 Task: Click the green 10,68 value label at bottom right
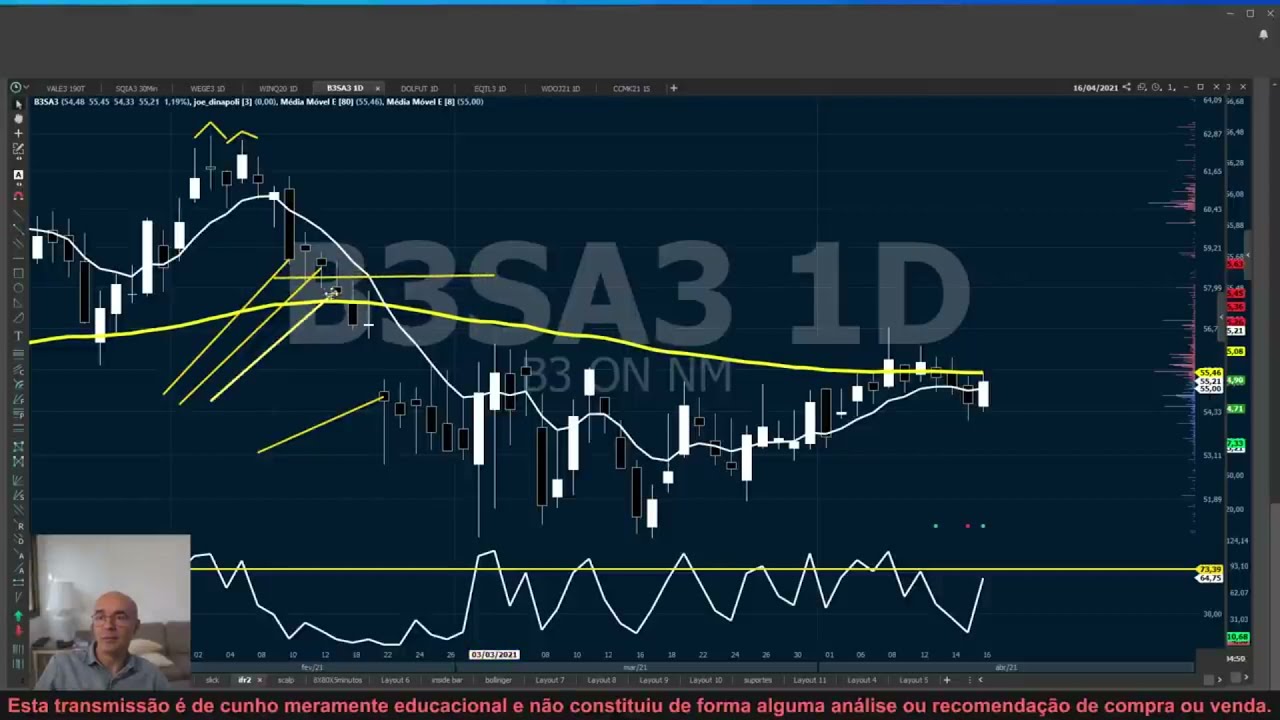[1237, 637]
